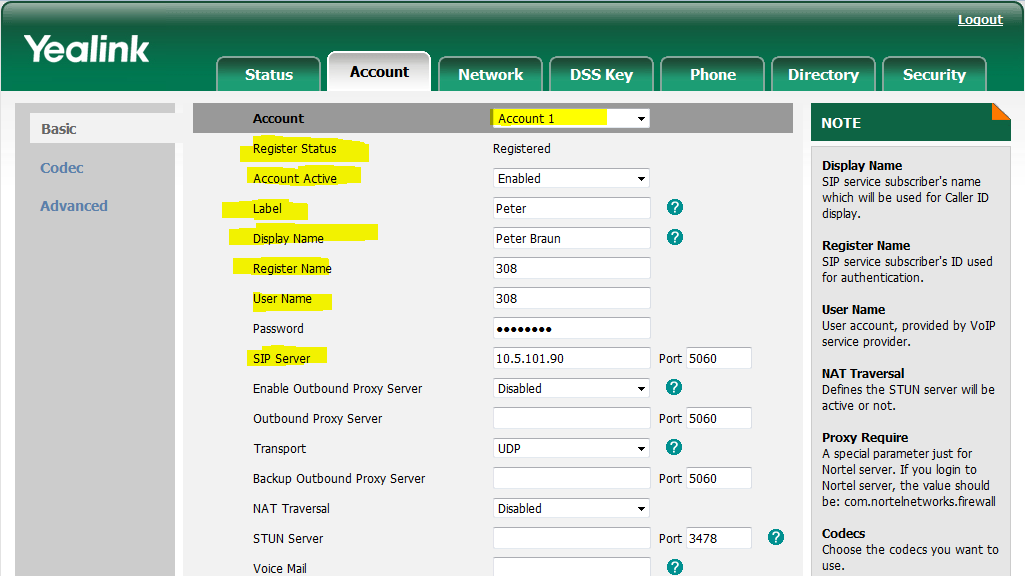This screenshot has width=1025, height=576.
Task: Open the DSS Key tab
Action: (601, 75)
